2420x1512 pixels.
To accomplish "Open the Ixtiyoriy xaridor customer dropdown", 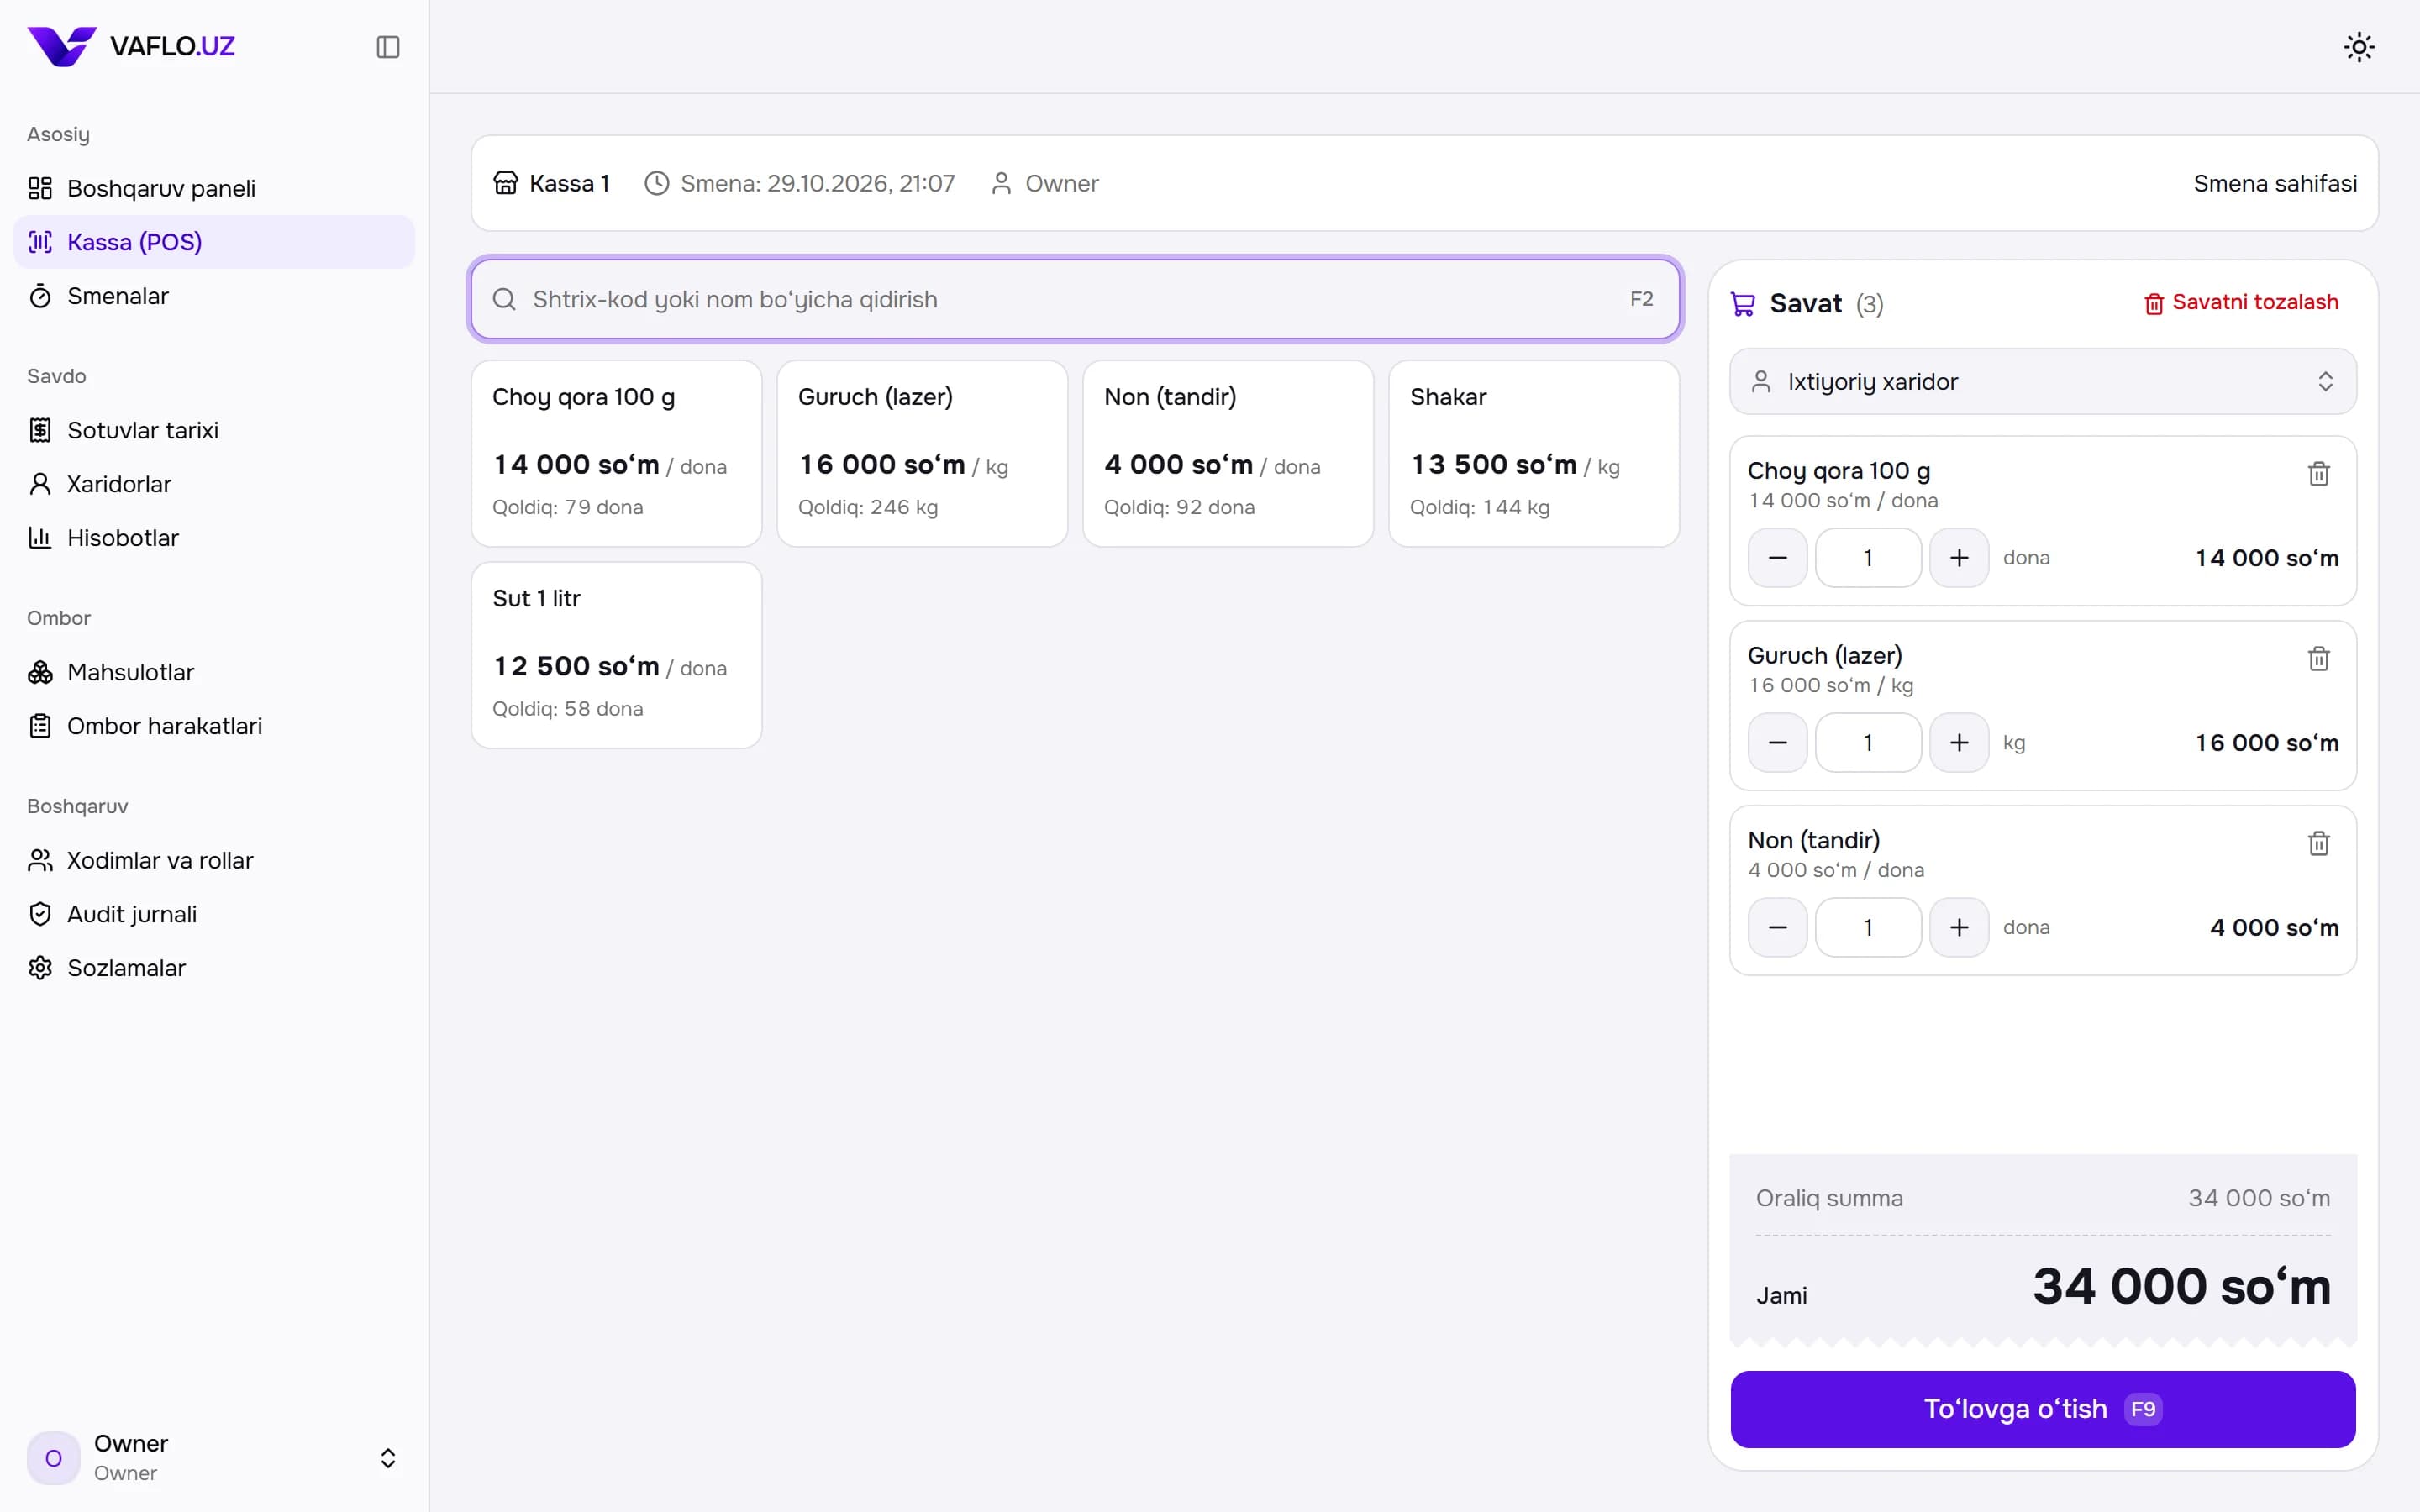I will point(2042,382).
